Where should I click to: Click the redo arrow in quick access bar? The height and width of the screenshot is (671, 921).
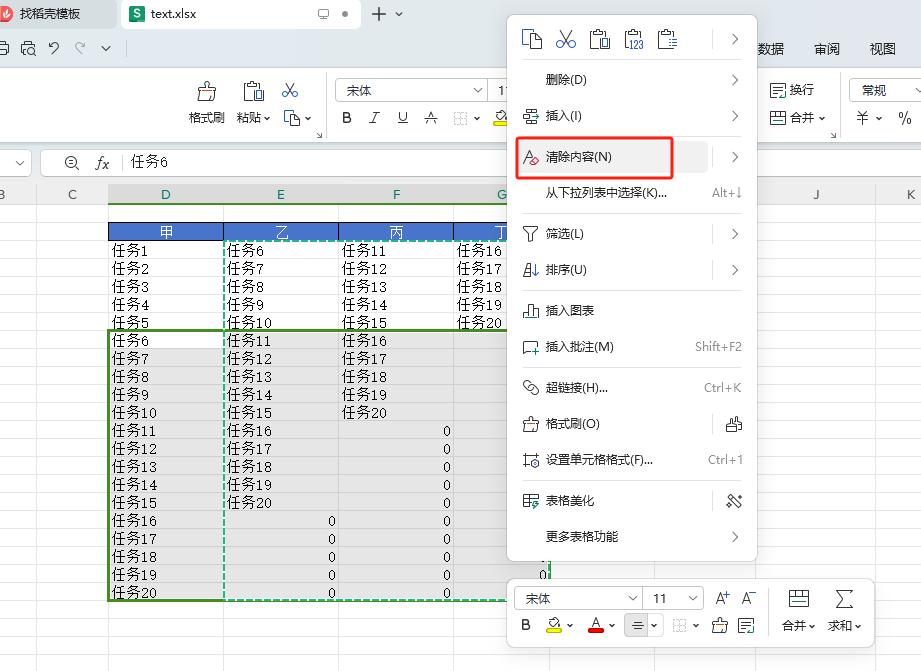[80, 48]
